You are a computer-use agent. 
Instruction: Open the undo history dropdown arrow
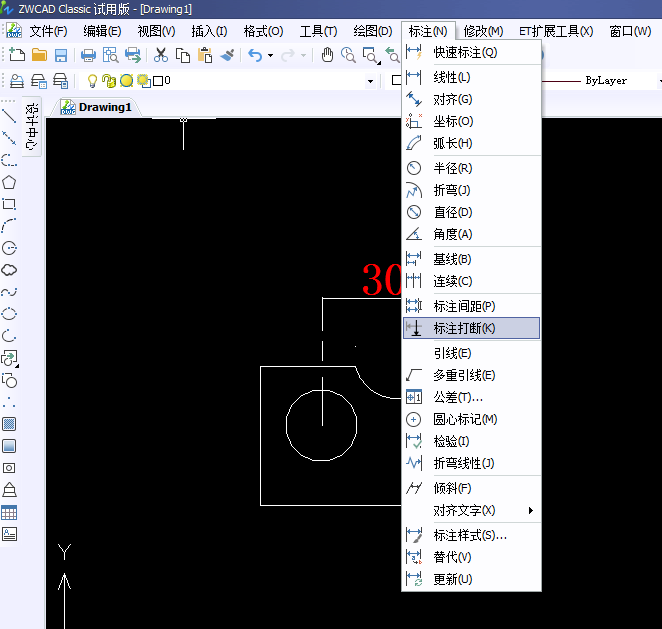(270, 55)
